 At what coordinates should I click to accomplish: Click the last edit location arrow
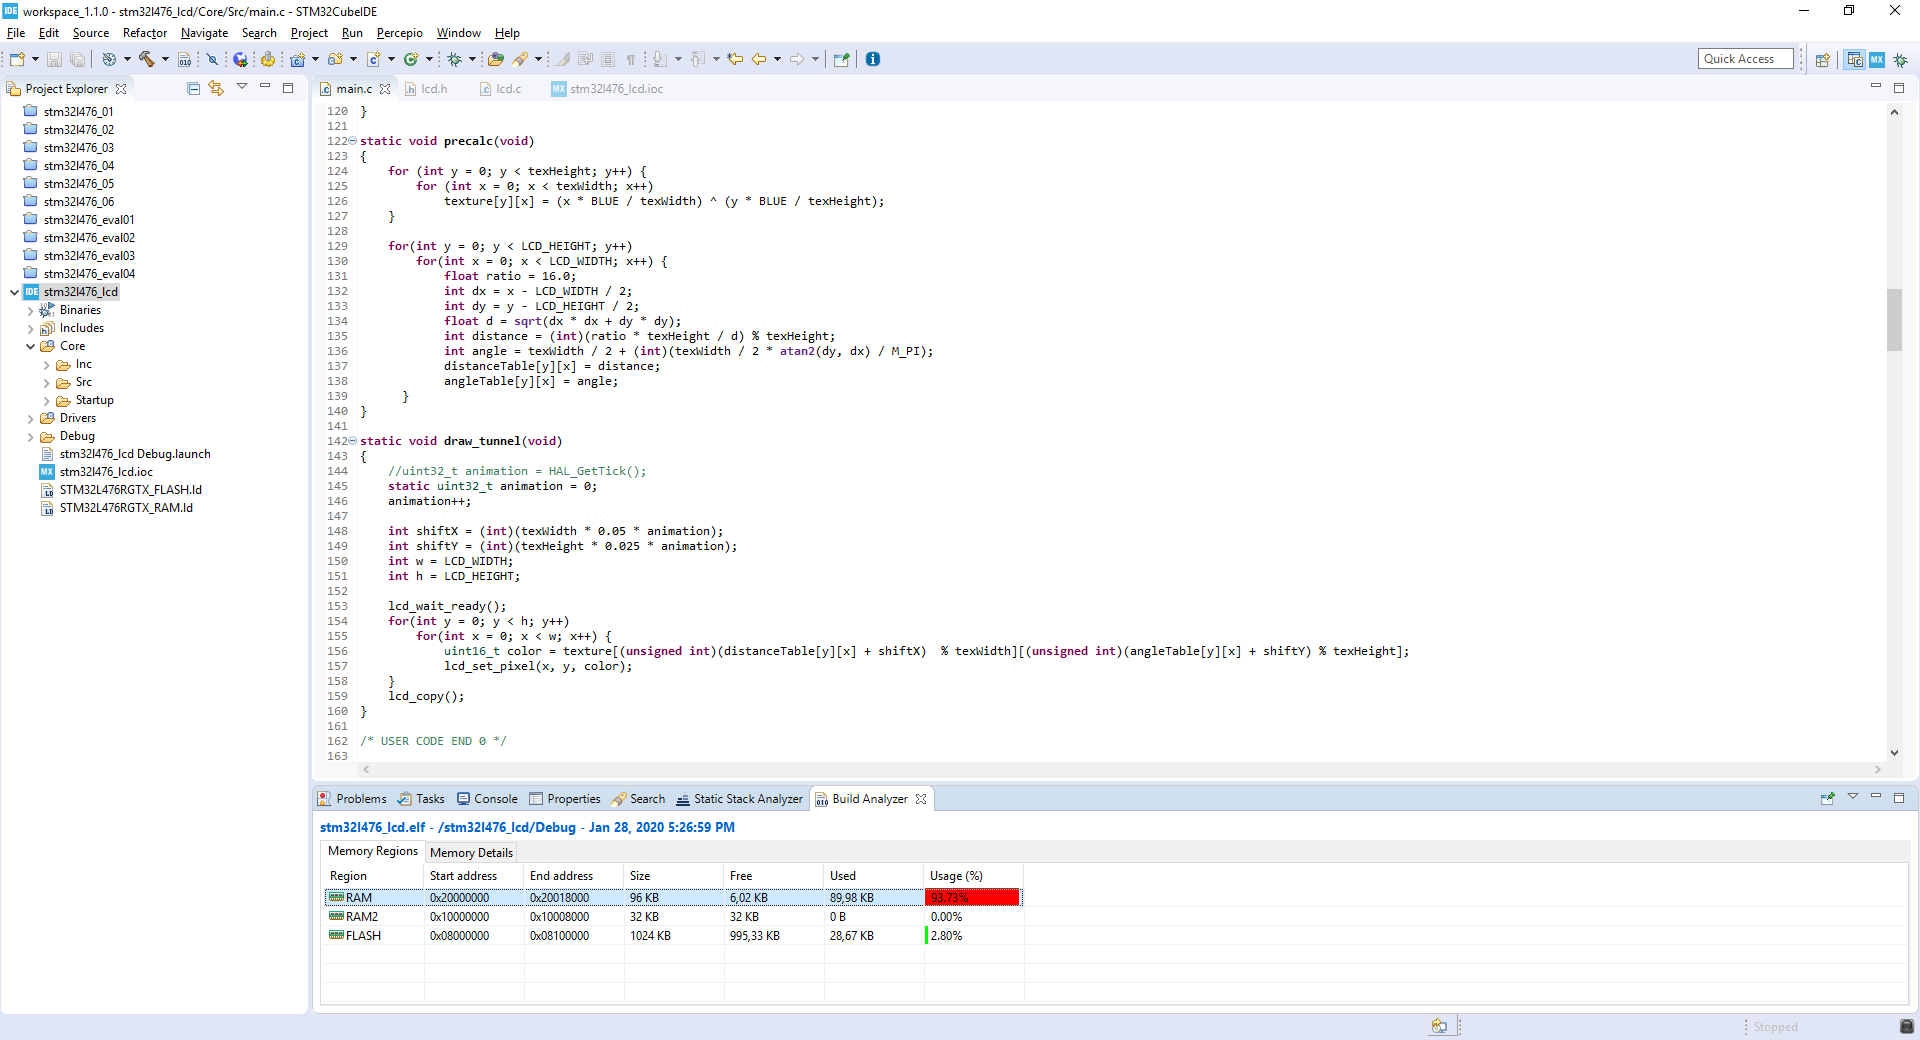(x=735, y=59)
